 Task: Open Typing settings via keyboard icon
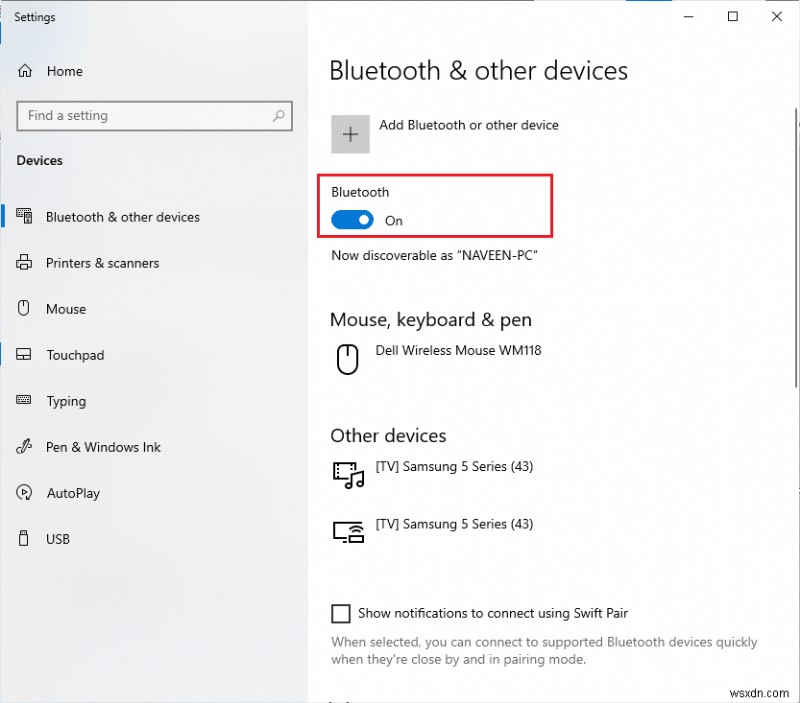point(23,401)
